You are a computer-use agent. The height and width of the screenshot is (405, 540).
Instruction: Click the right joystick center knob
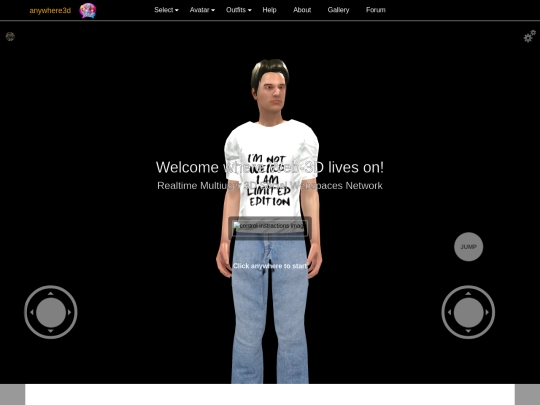(468, 312)
